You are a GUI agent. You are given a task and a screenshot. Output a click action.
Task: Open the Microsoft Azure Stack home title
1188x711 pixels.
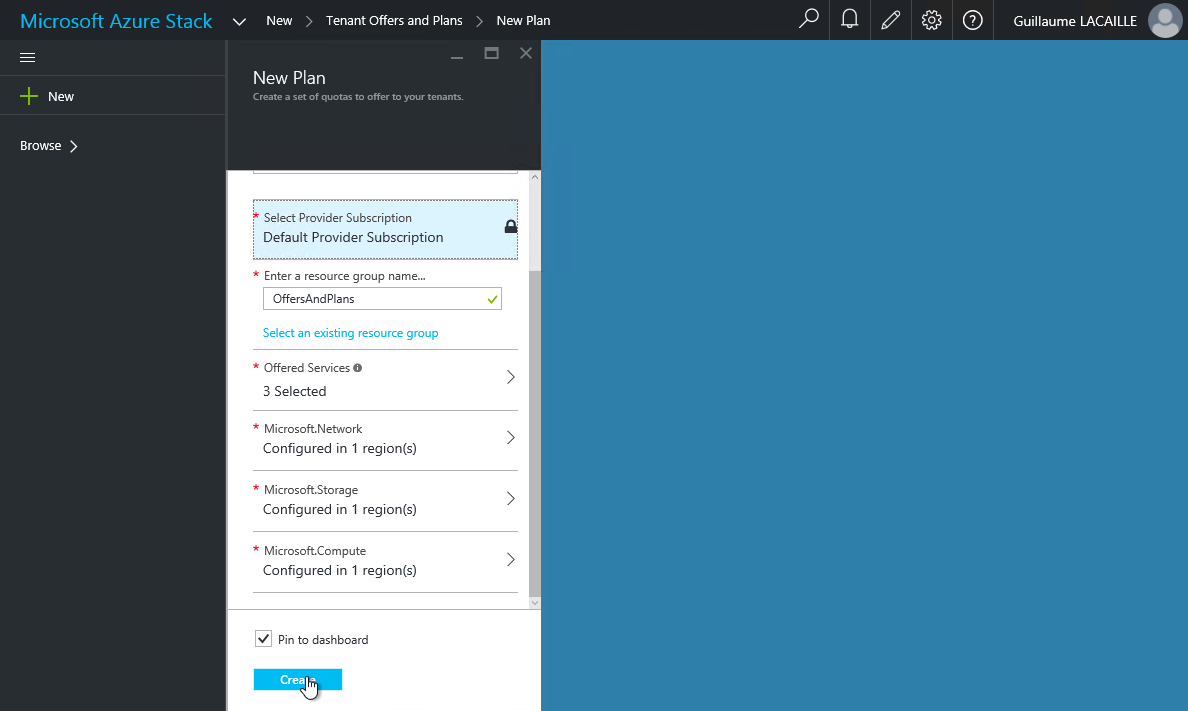point(116,21)
